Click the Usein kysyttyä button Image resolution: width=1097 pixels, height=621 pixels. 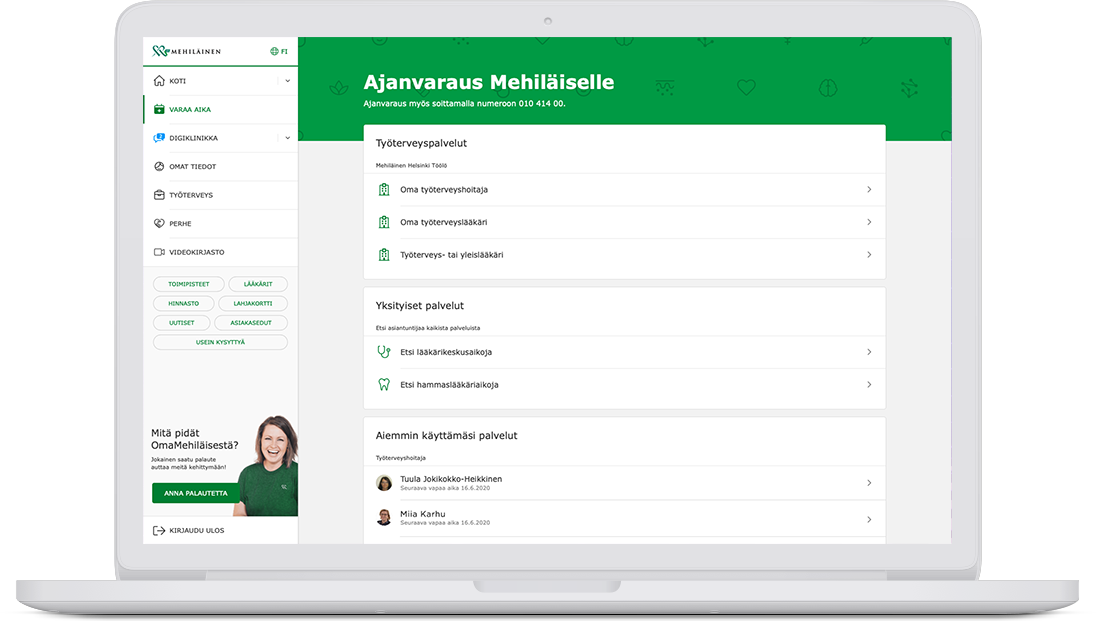click(x=220, y=343)
